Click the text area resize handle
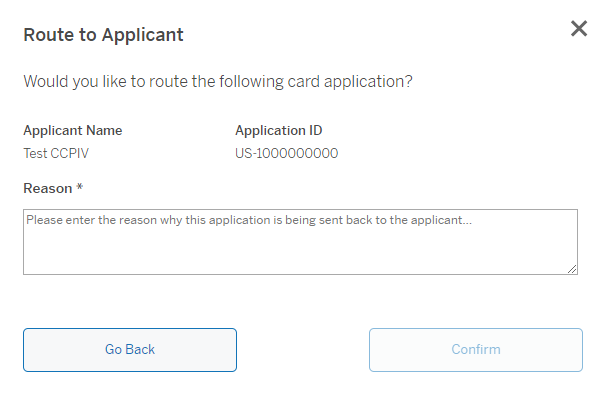 coord(572,268)
